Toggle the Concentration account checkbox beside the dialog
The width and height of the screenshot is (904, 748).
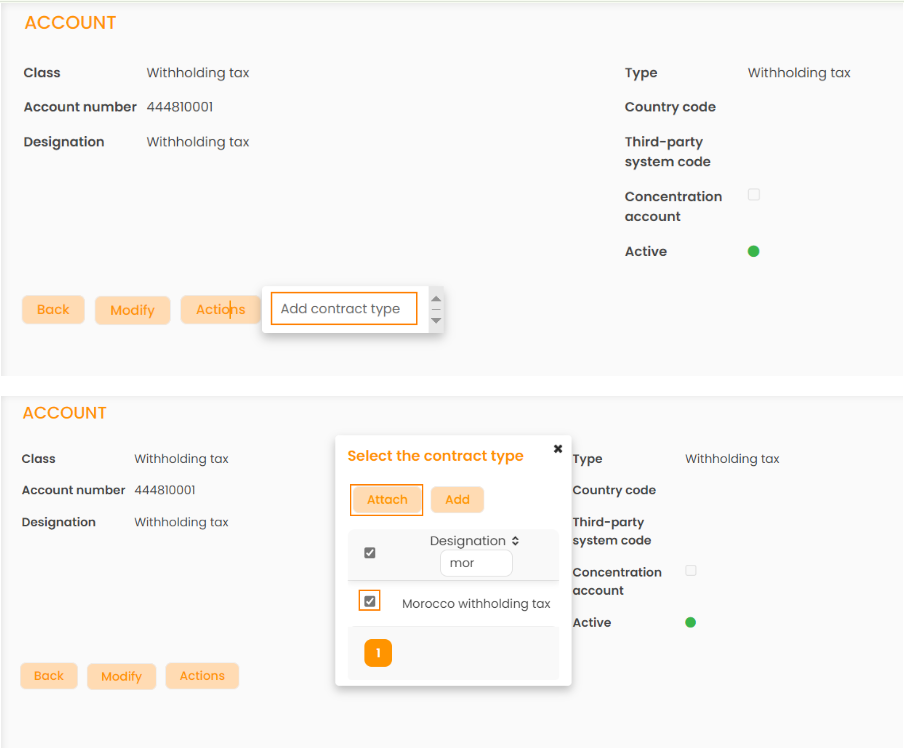tap(690, 571)
